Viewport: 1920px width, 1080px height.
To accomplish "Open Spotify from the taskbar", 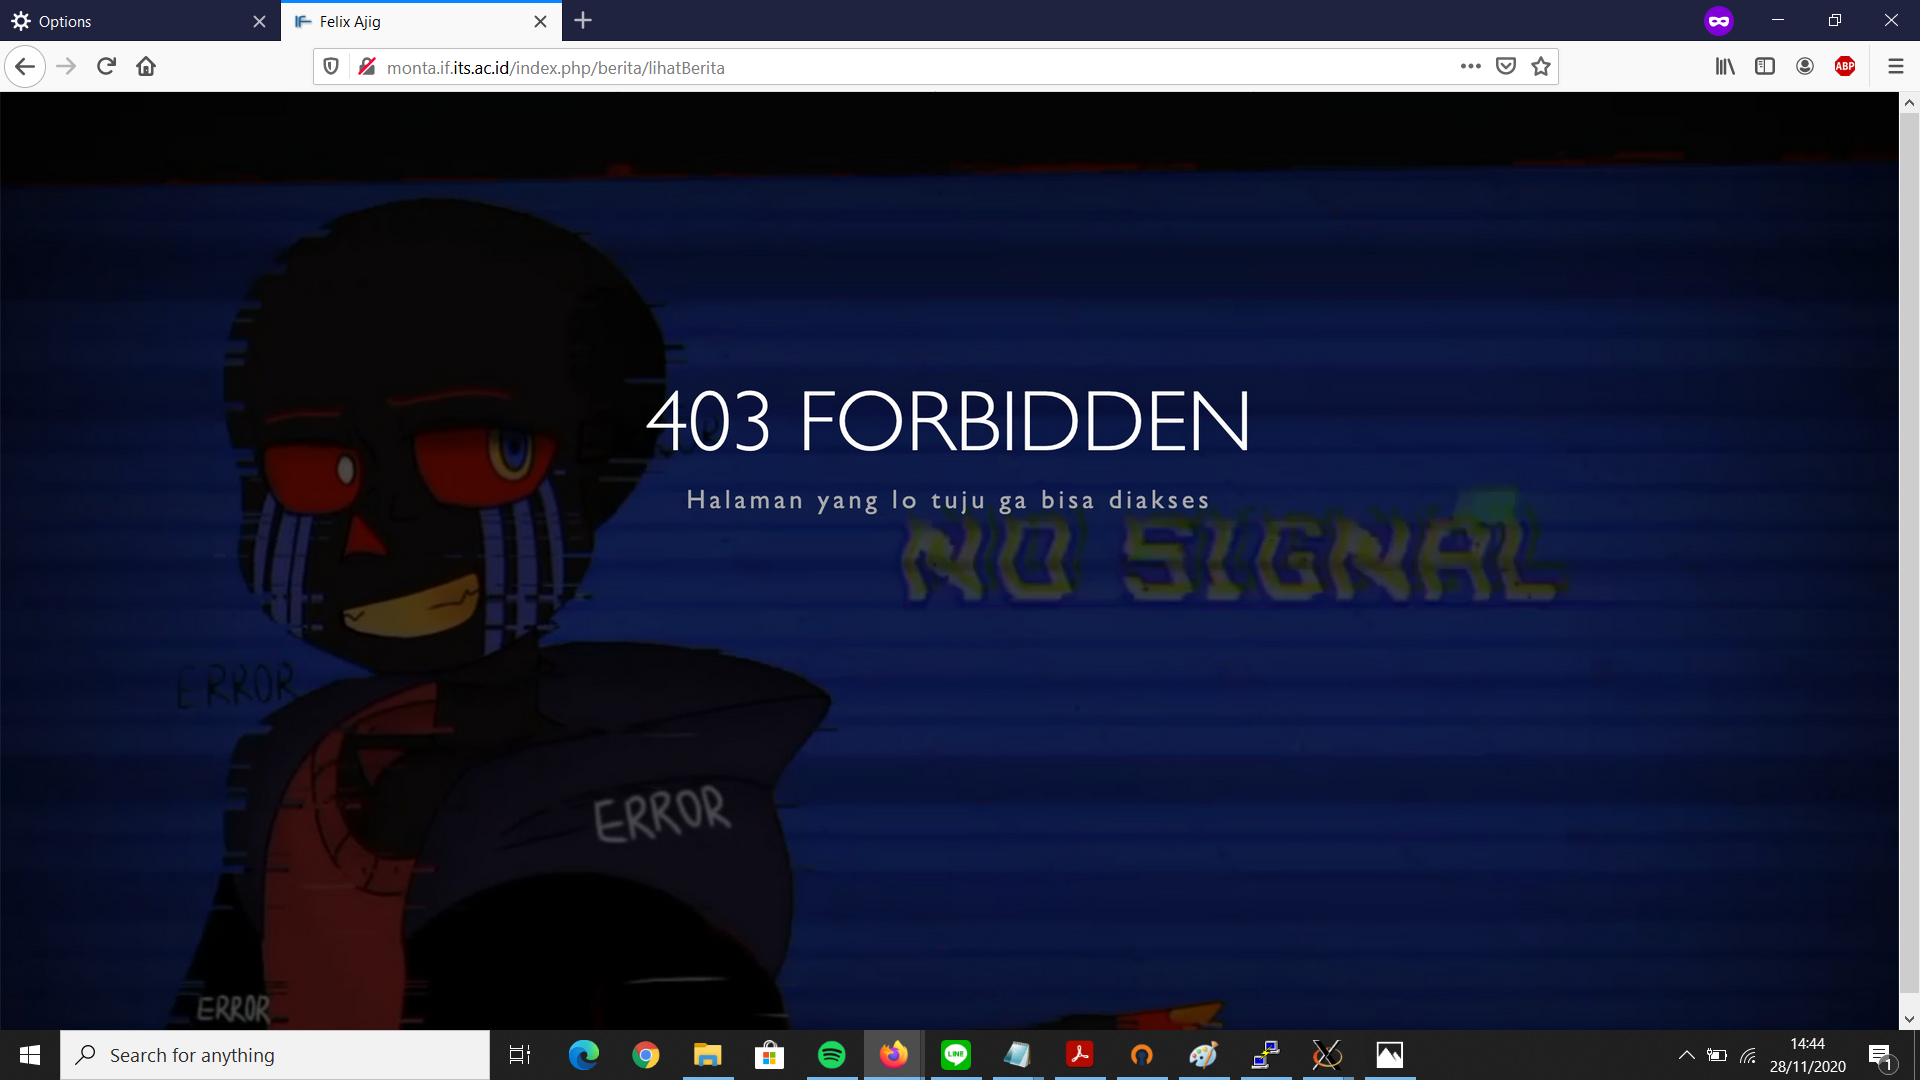I will tap(831, 1055).
